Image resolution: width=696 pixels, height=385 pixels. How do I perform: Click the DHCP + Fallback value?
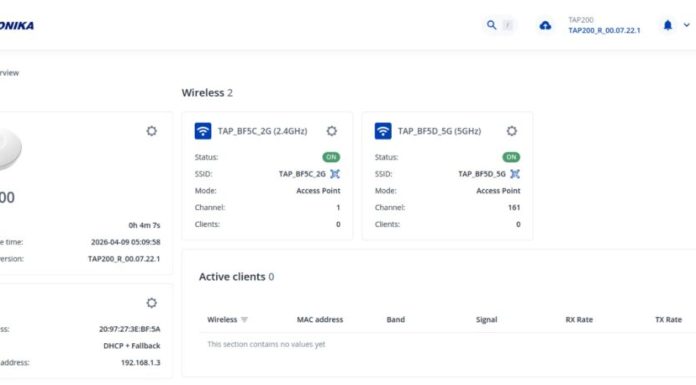point(132,346)
